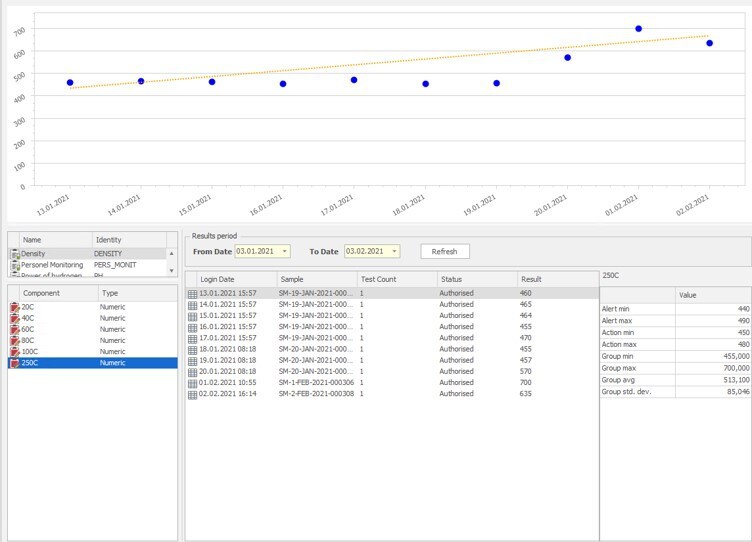Click chart data point at 13.01.2021
Screen dimensions: 752x542
70,82
